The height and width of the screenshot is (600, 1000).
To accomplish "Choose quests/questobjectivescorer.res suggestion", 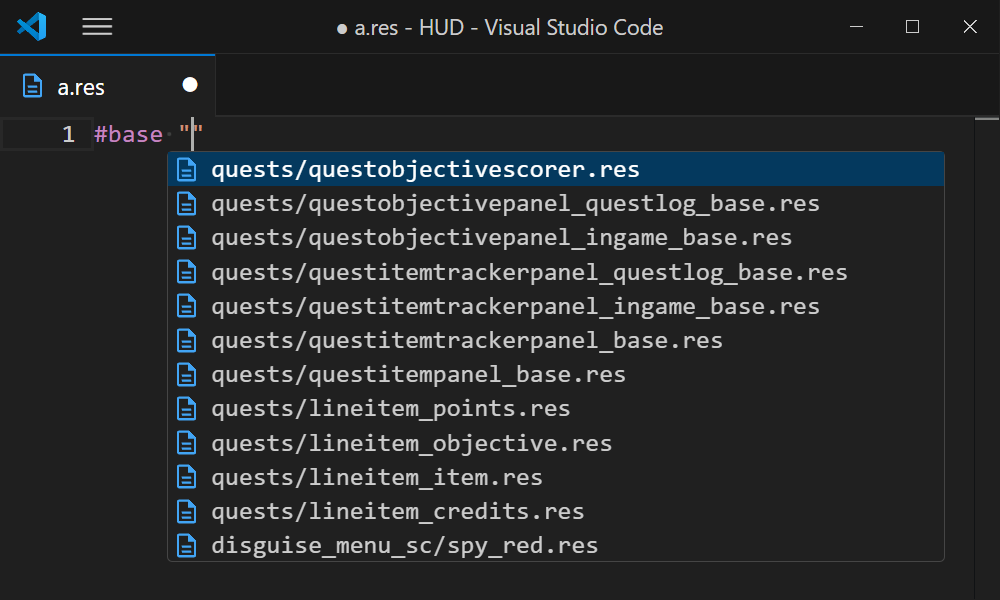I will point(555,169).
